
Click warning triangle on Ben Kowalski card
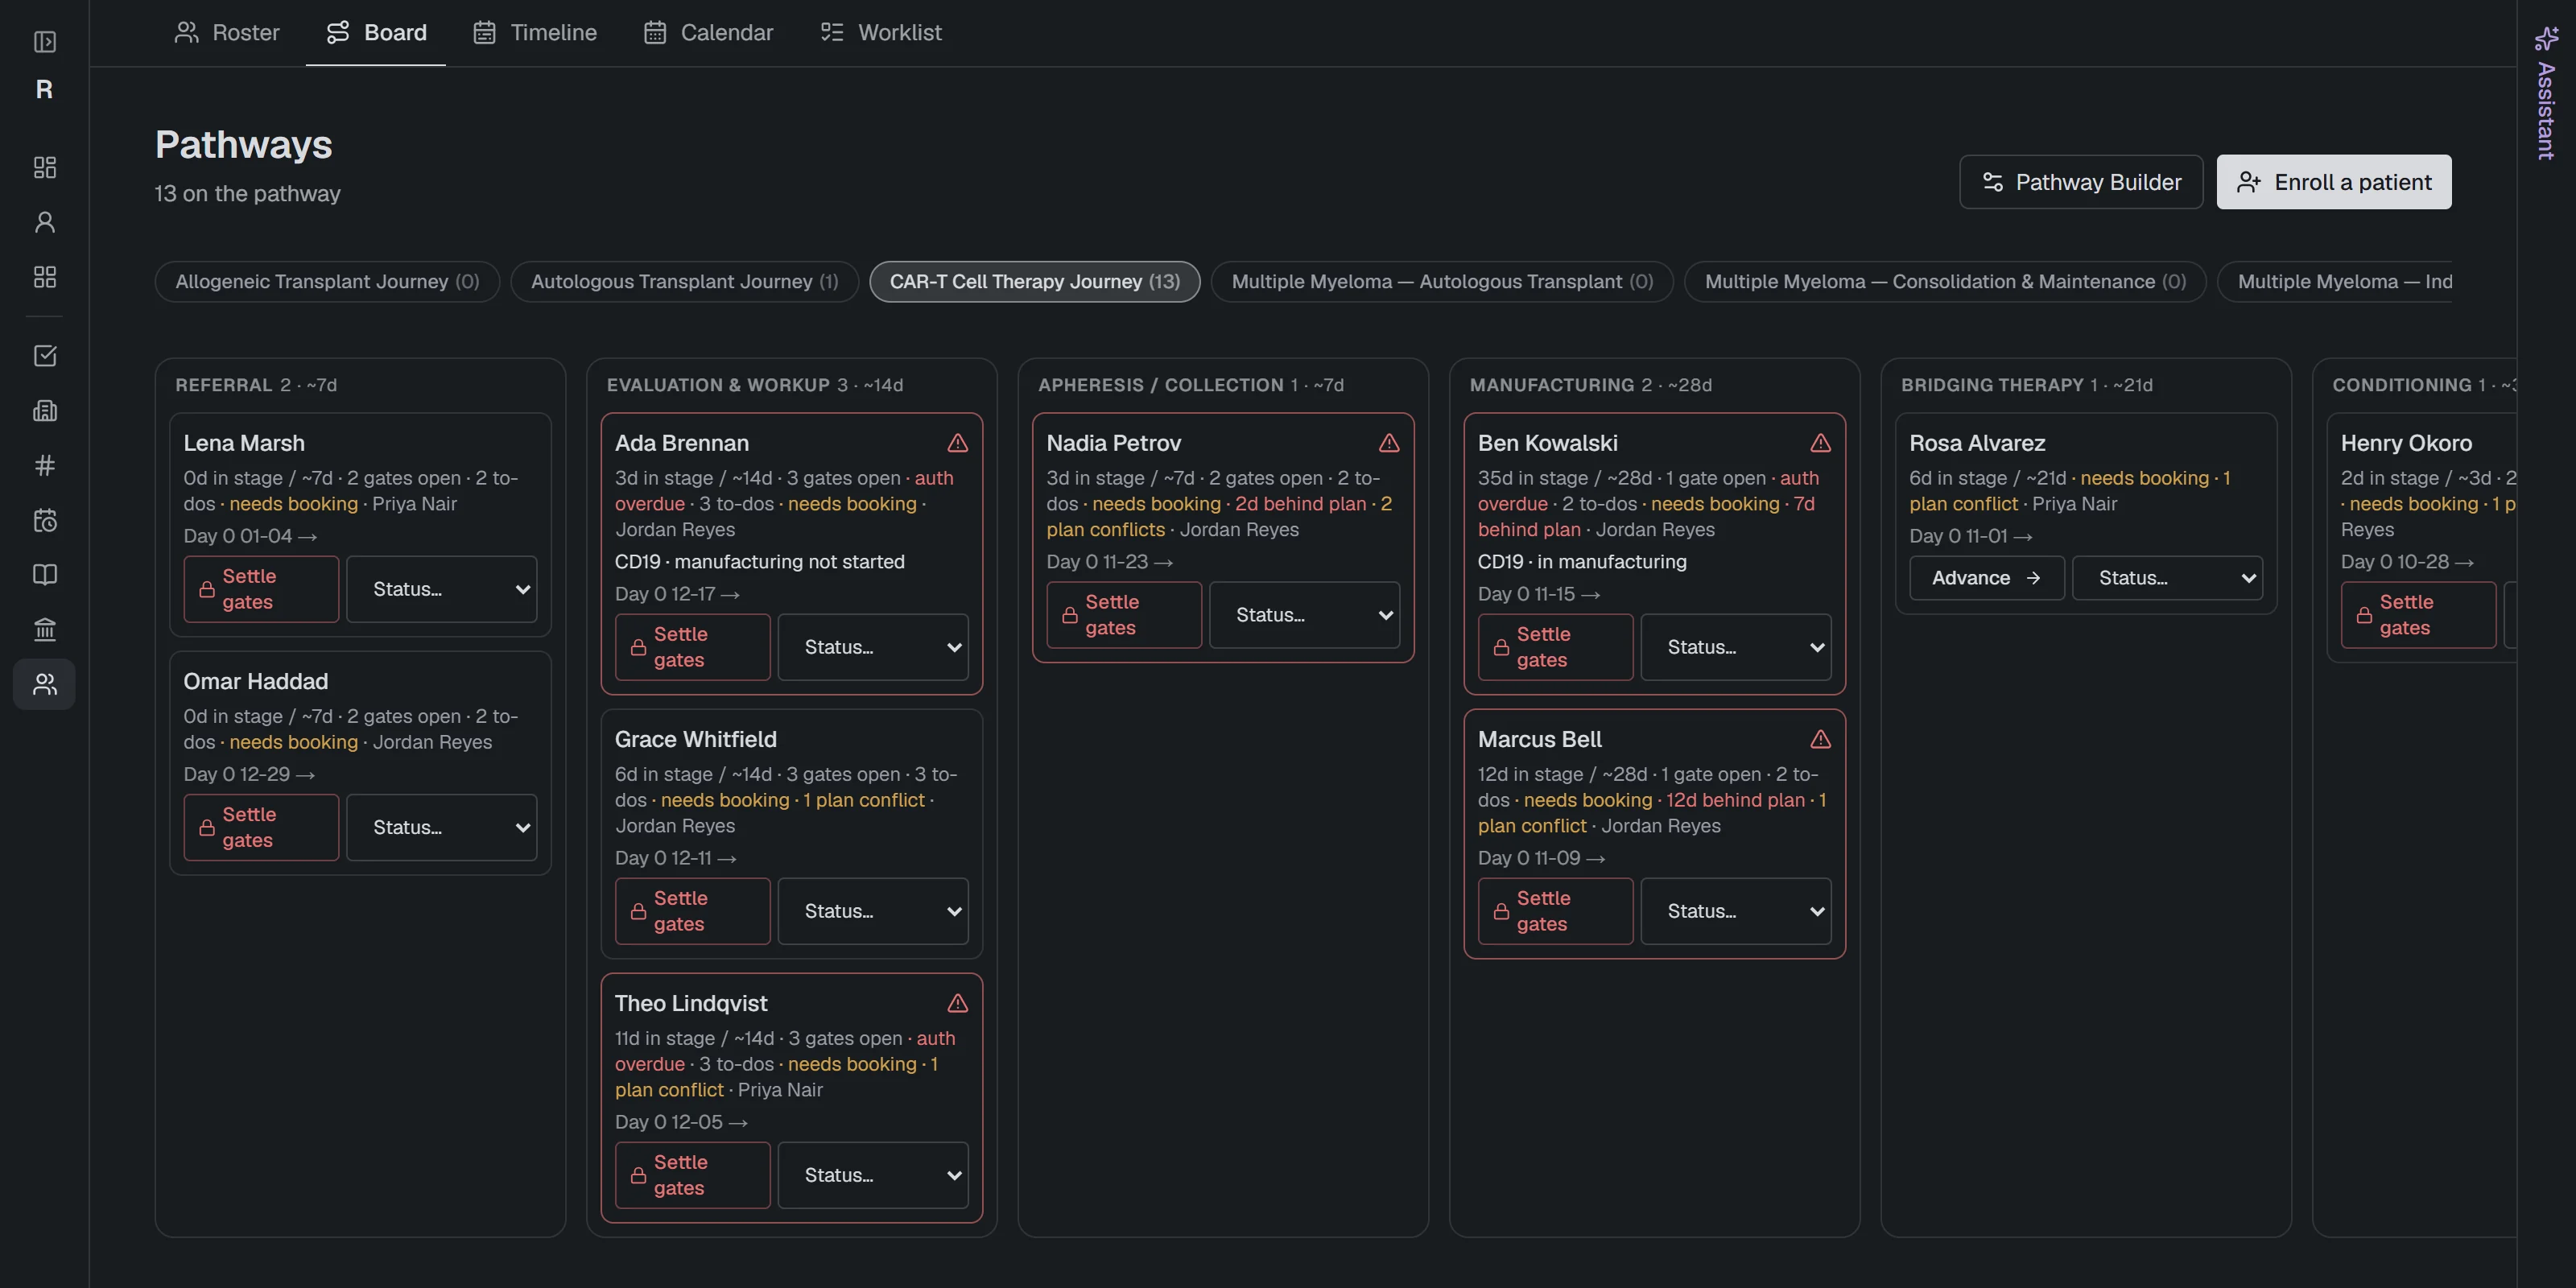pyautogui.click(x=1820, y=443)
